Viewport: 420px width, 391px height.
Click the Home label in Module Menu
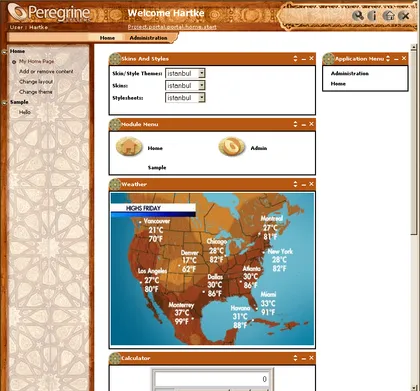(x=155, y=148)
